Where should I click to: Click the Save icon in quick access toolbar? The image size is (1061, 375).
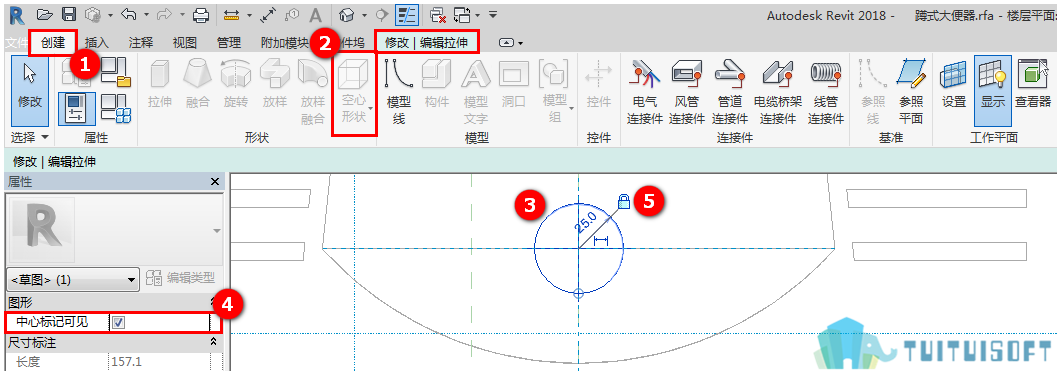[x=69, y=14]
